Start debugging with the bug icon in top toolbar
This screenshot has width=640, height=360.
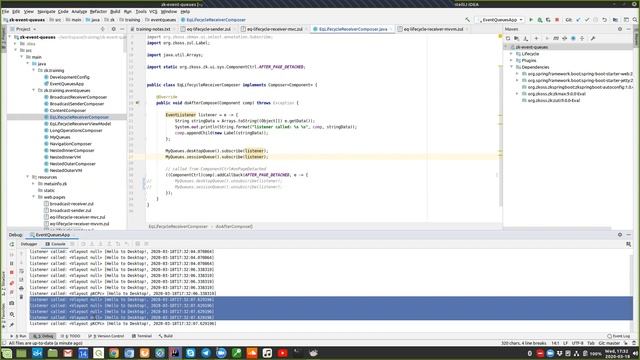[540, 20]
